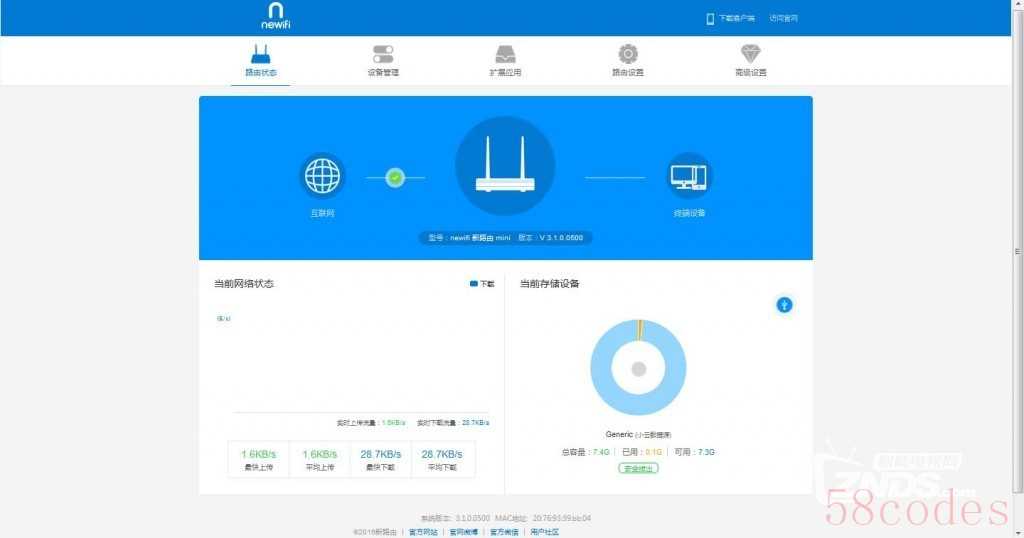1024x538 pixels.
Task: Open the 路由状态 router status tab
Action: click(260, 60)
